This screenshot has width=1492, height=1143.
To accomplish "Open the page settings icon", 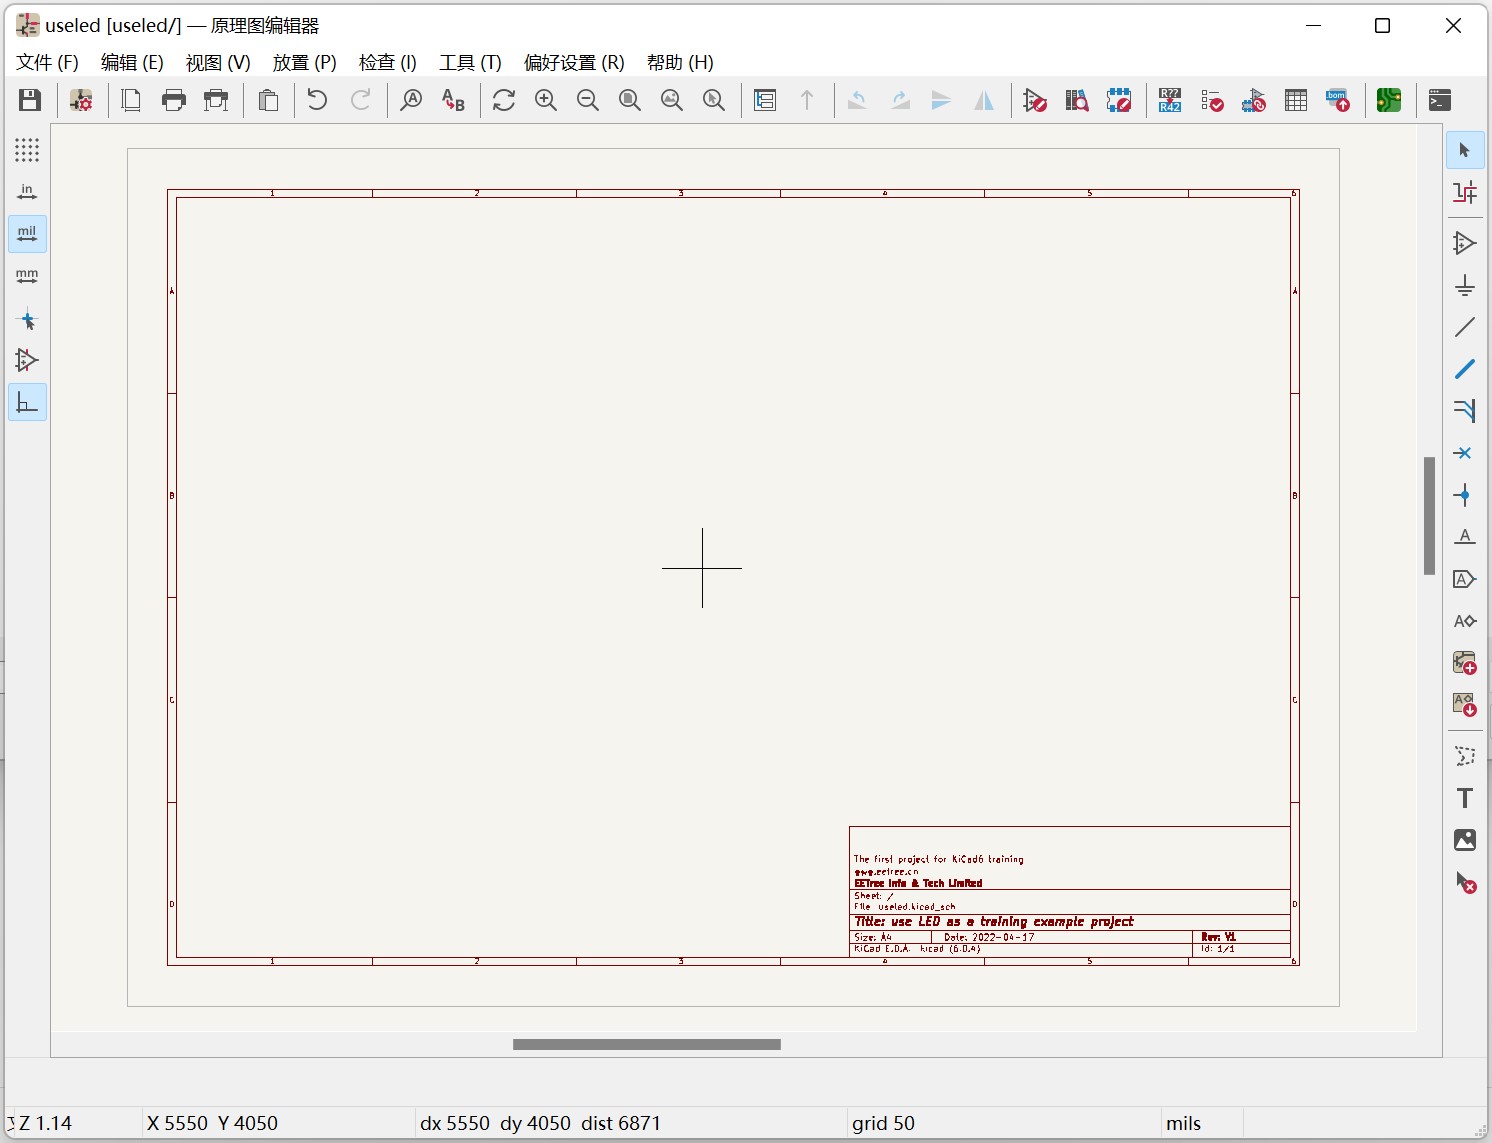I will coord(131,100).
